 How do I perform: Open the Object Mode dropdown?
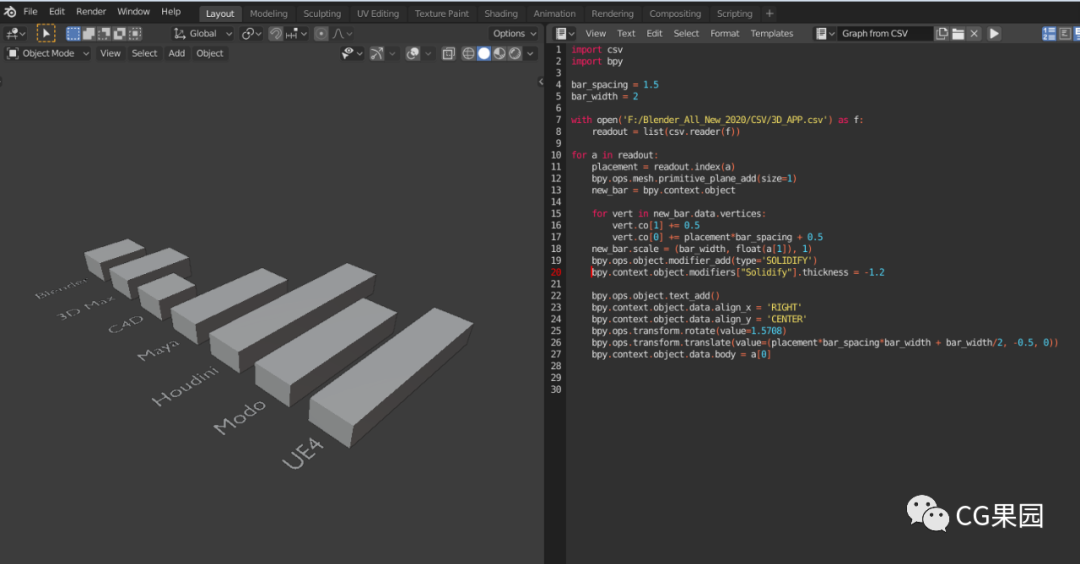pyautogui.click(x=48, y=53)
